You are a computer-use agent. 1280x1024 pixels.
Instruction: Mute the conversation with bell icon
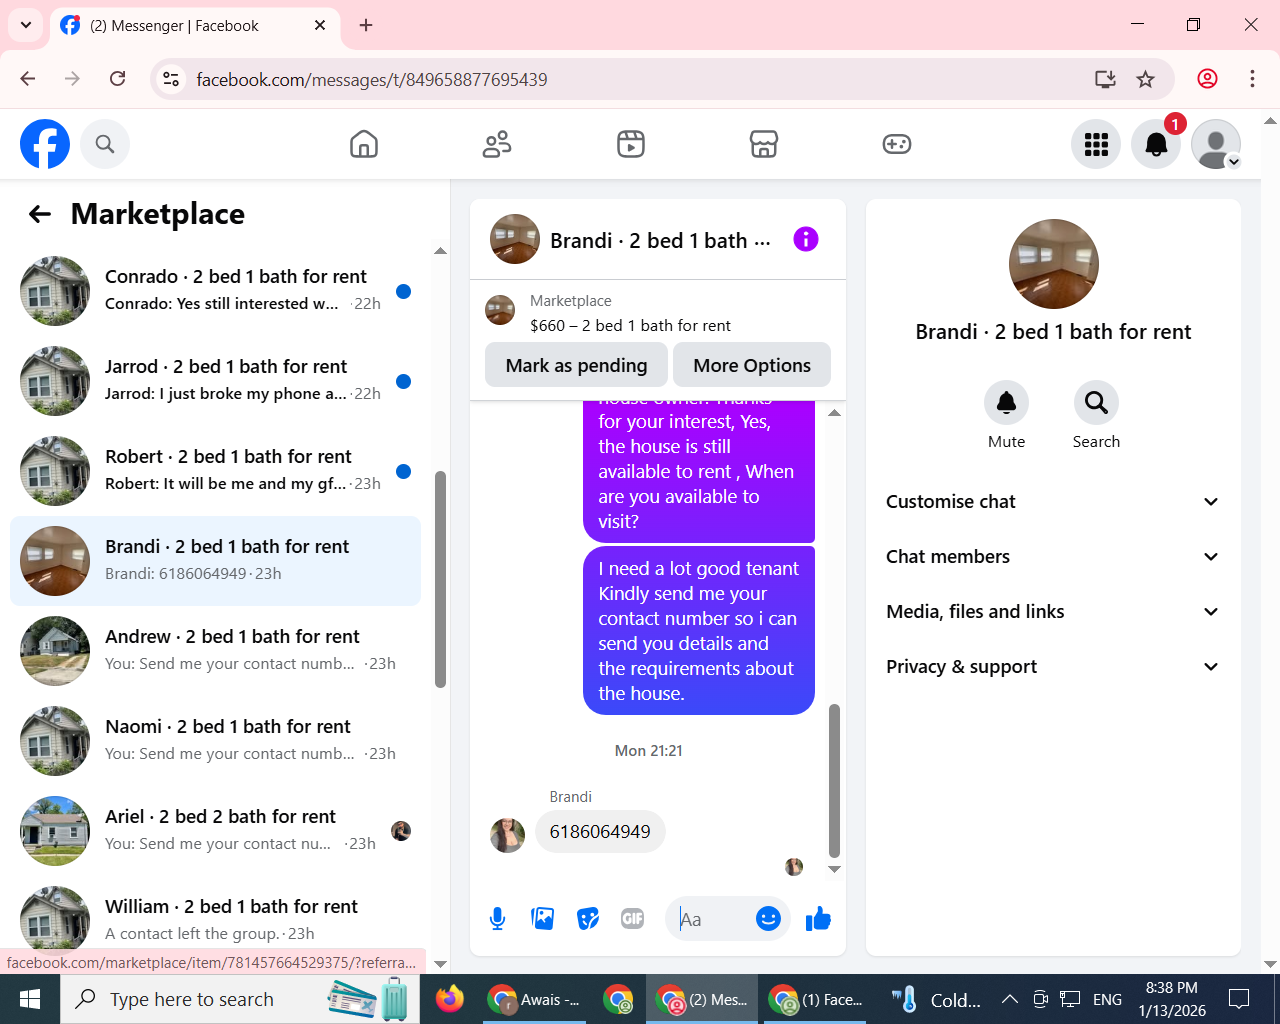coord(1006,403)
